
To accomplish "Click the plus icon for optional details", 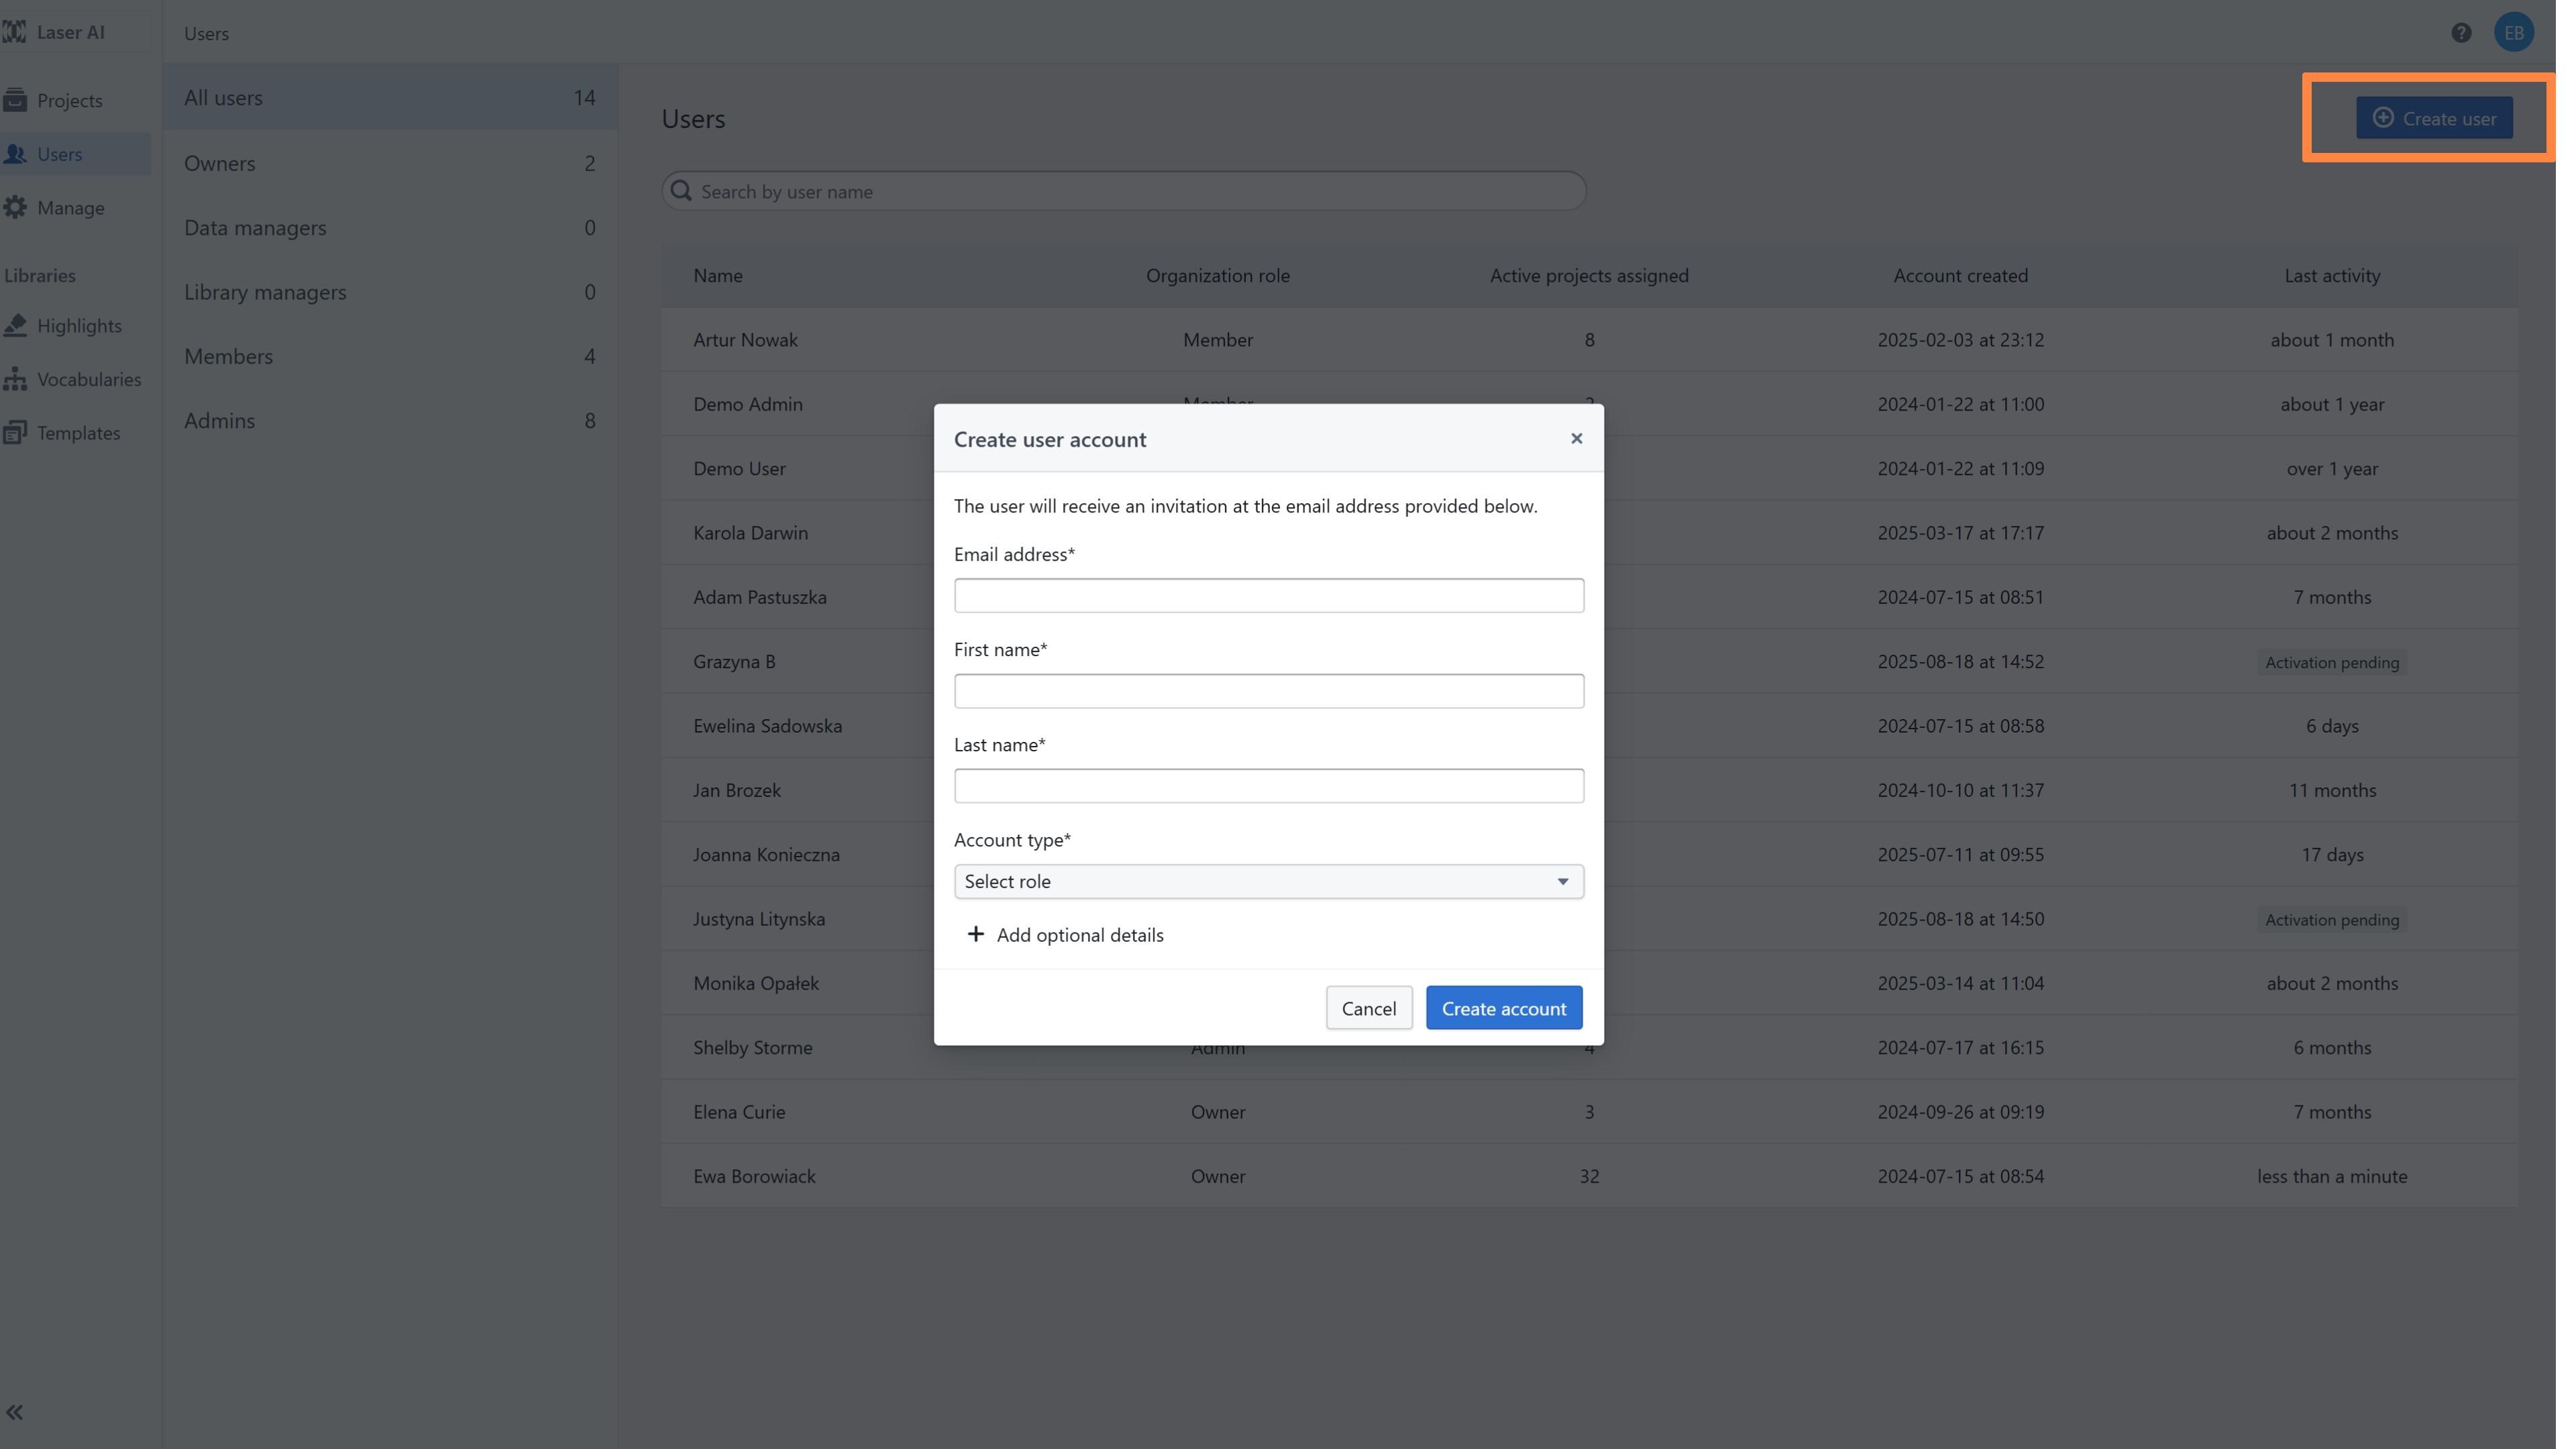I will coord(975,934).
